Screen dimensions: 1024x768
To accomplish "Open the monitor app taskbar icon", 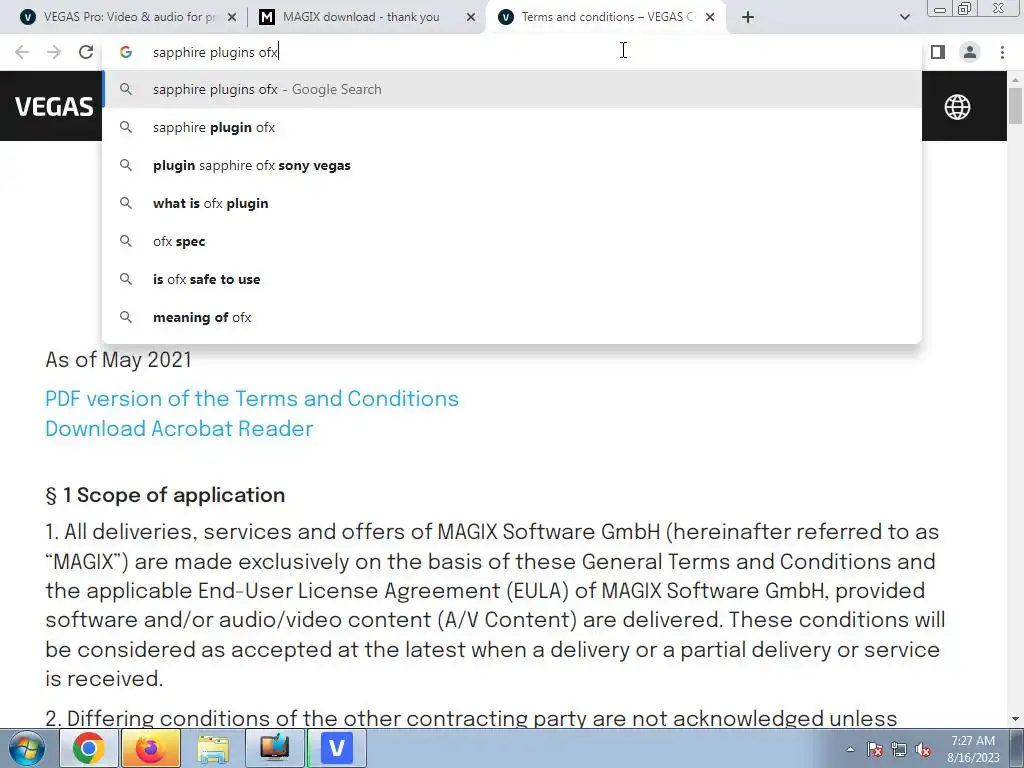I will 275,748.
